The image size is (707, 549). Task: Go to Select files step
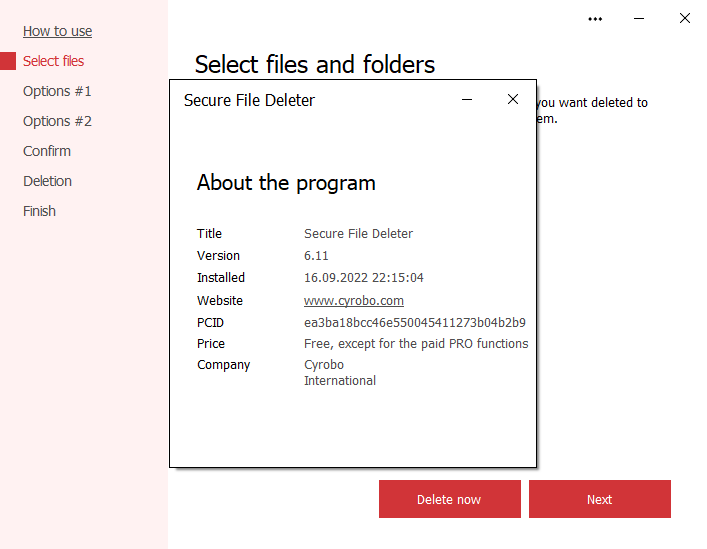[x=53, y=61]
